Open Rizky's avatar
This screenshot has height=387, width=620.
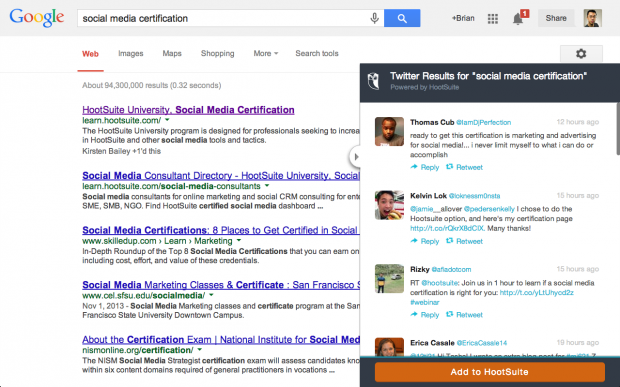coord(389,279)
